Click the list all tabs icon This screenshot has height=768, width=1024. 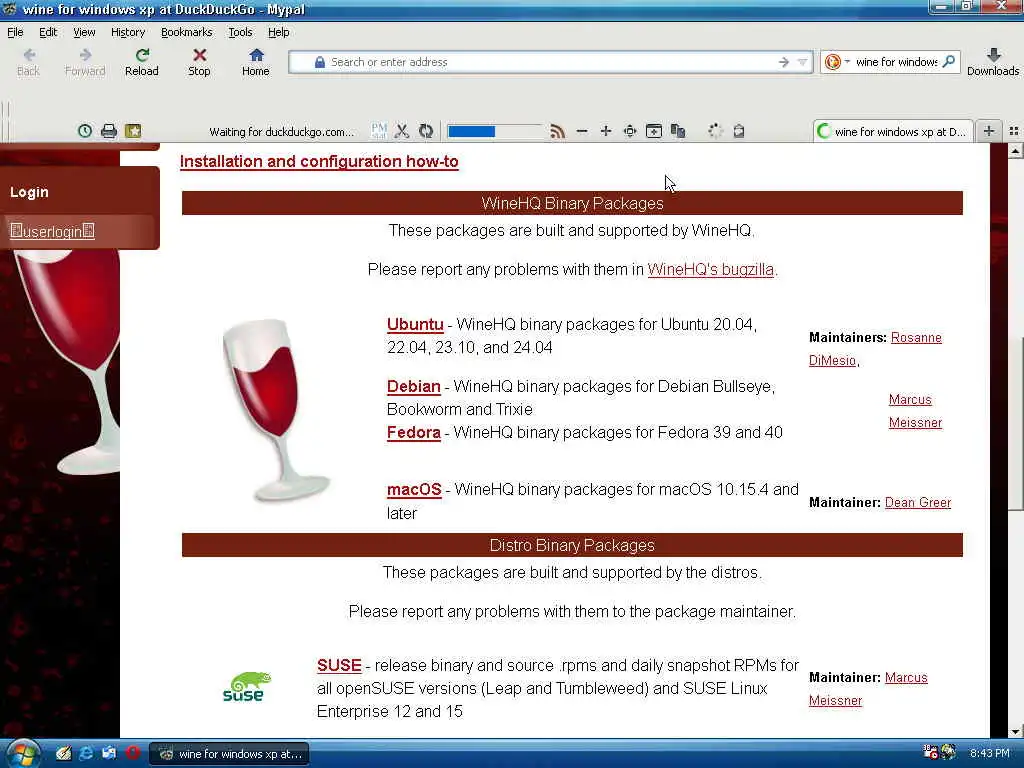pyautogui.click(x=1014, y=131)
